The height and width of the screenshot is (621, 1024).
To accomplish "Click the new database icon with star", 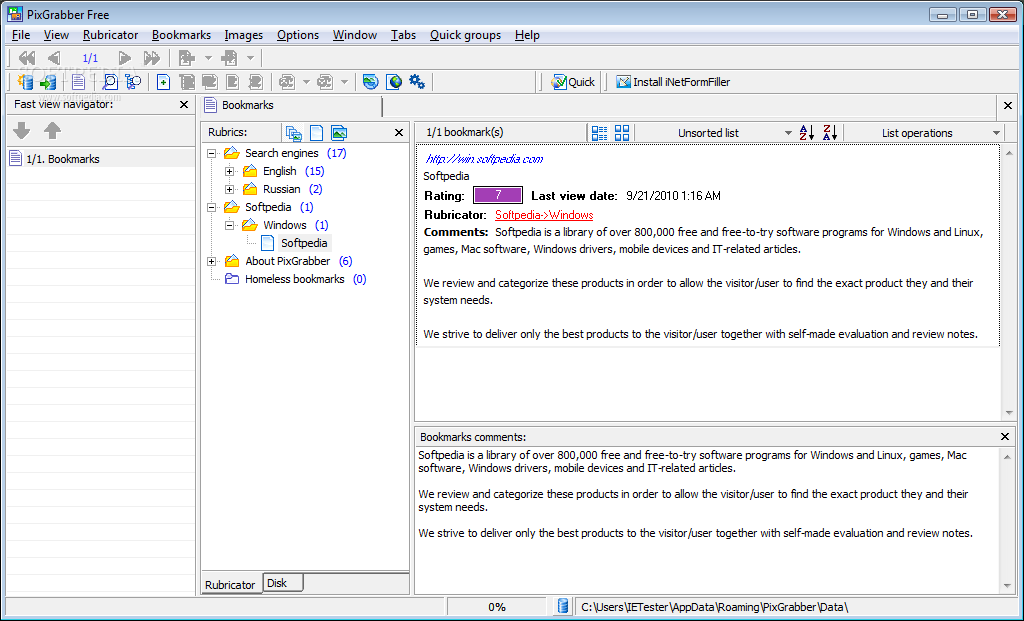I will coord(25,82).
